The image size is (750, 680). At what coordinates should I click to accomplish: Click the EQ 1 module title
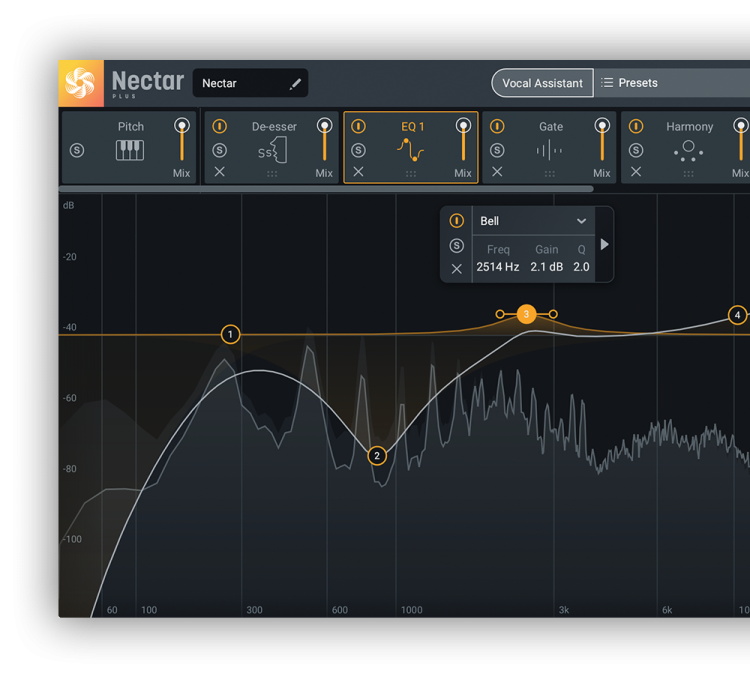pyautogui.click(x=412, y=126)
